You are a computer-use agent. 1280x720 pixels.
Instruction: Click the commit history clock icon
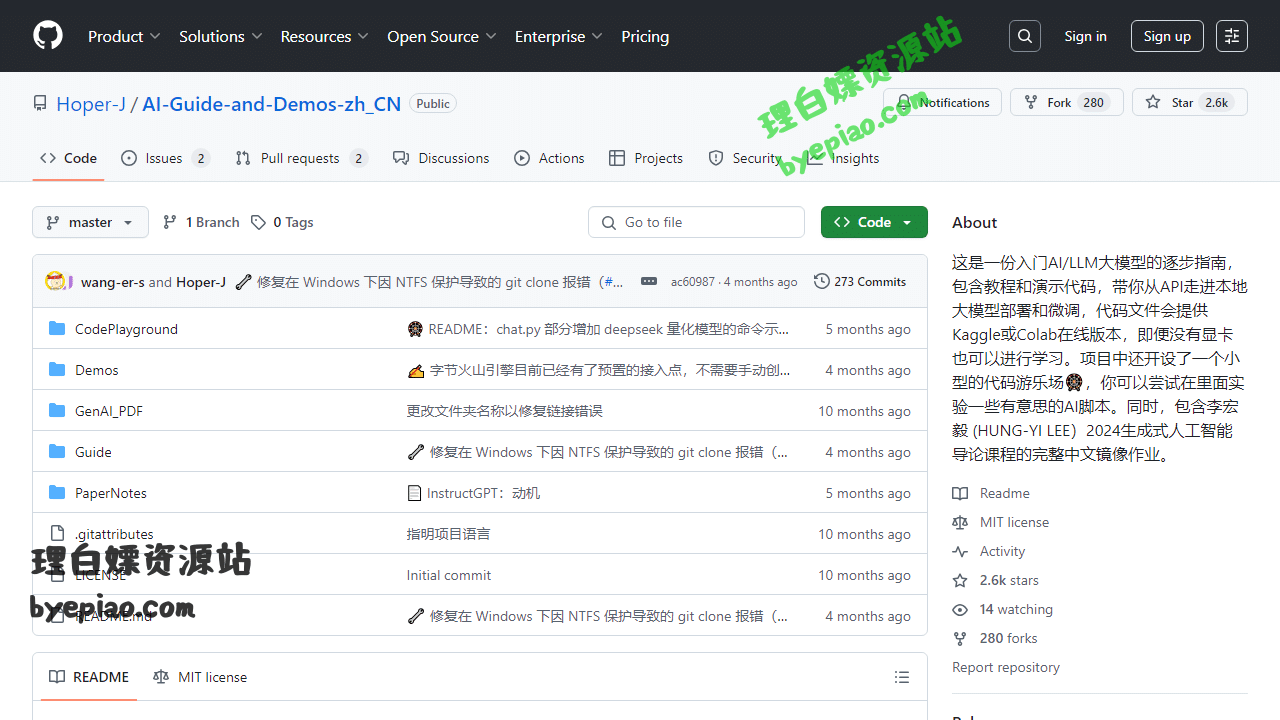(x=822, y=282)
